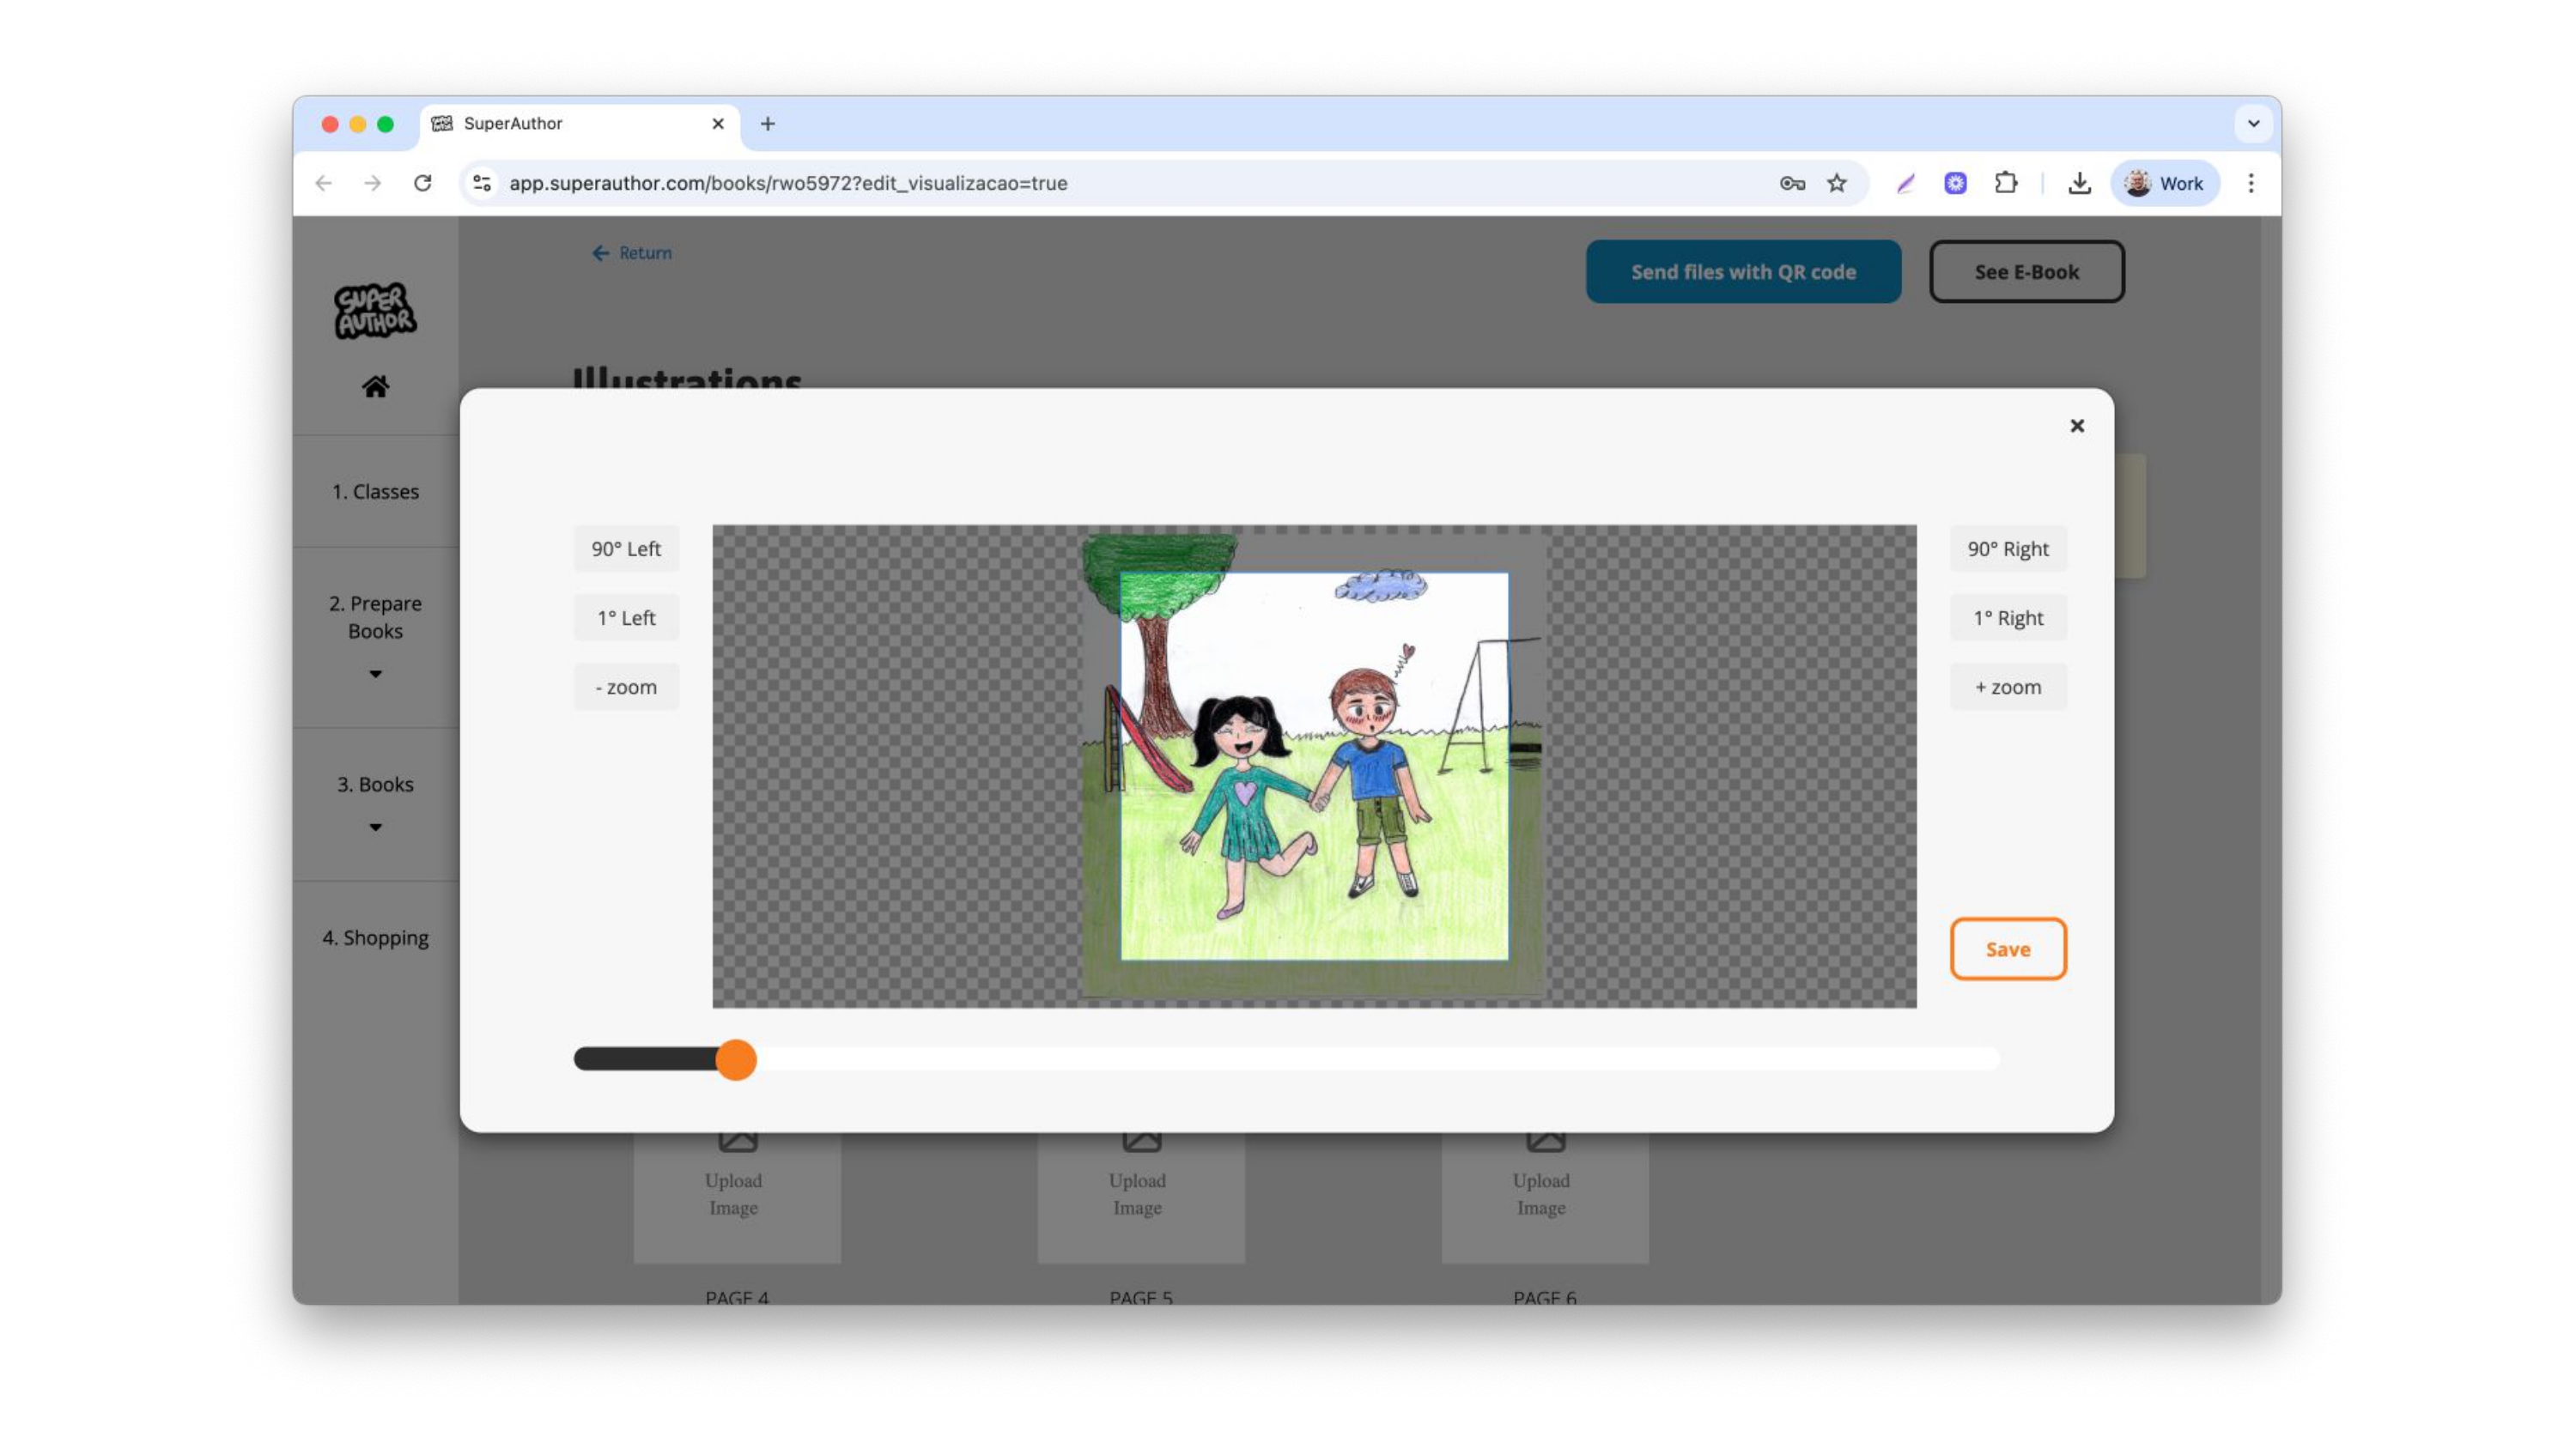Click the - zoom button

[626, 687]
